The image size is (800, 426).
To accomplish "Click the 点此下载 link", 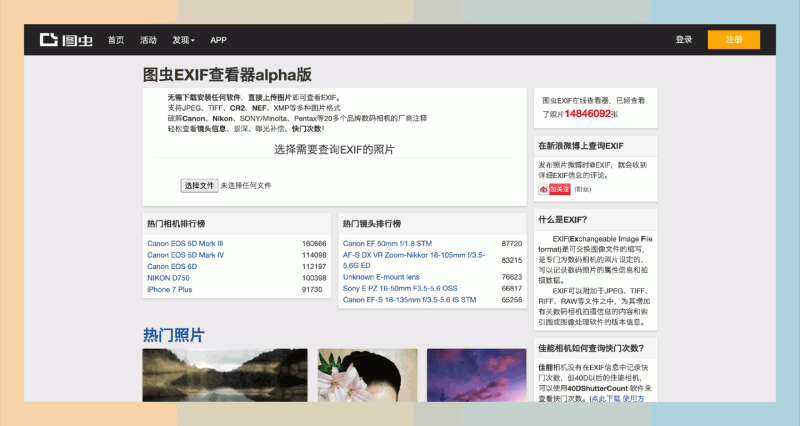I will [x=606, y=398].
